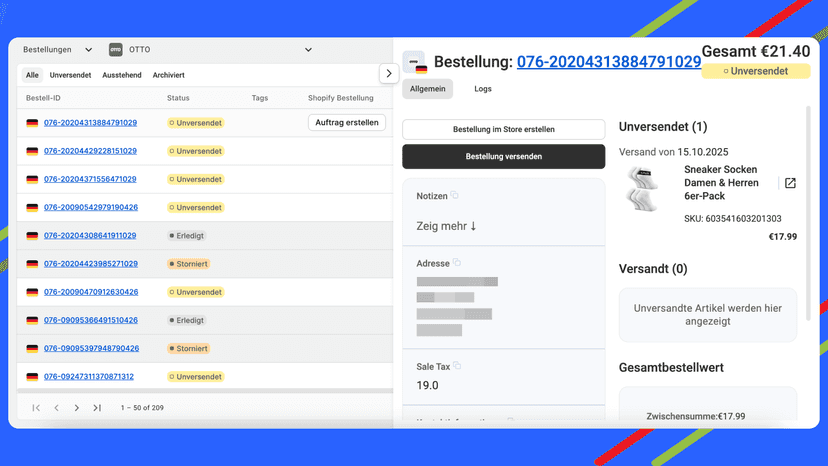Open order 076-20090470912630426
The height and width of the screenshot is (466, 828).
point(91,292)
